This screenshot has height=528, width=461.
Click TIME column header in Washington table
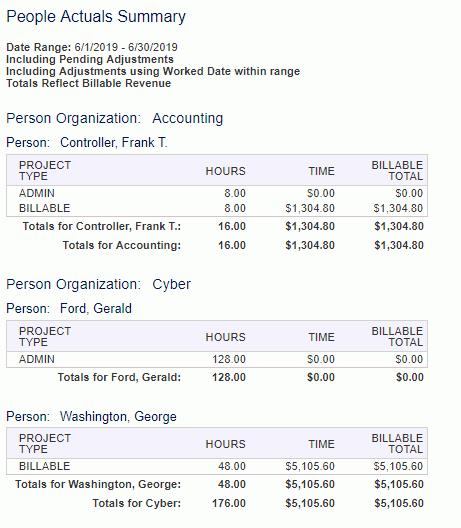pos(322,444)
